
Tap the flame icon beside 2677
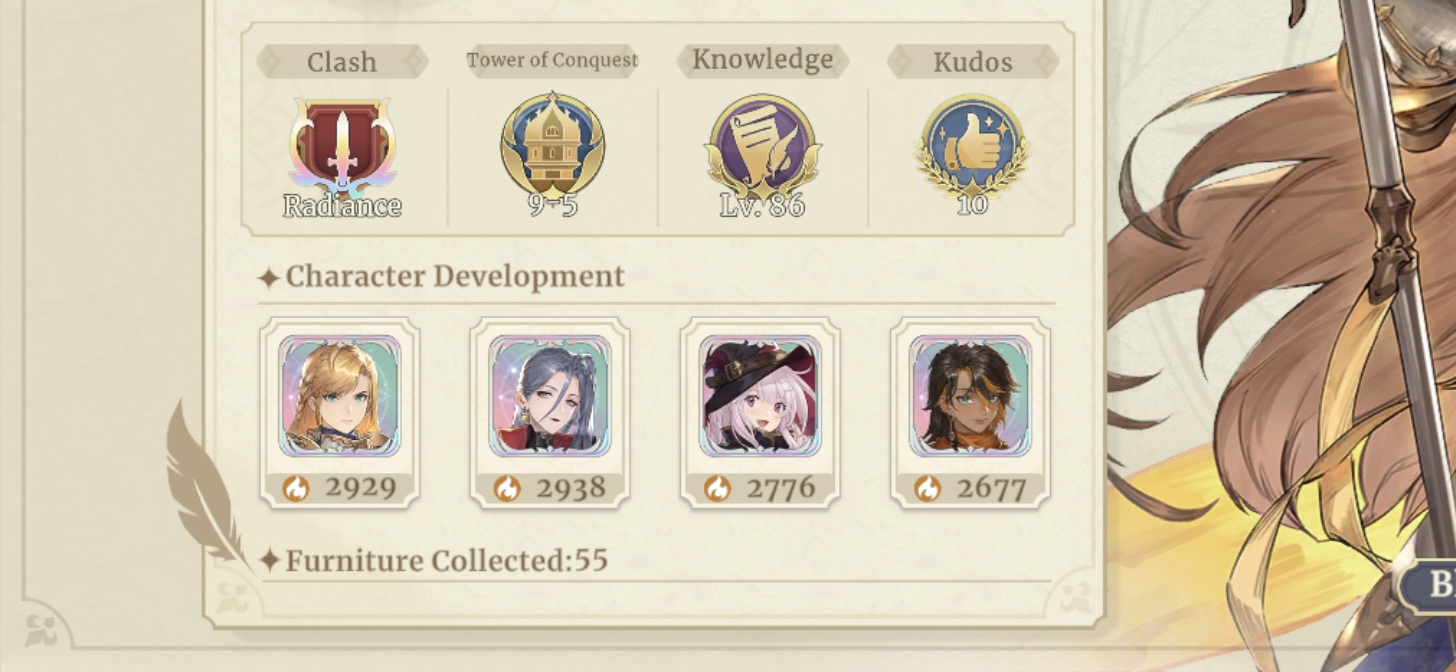point(927,488)
